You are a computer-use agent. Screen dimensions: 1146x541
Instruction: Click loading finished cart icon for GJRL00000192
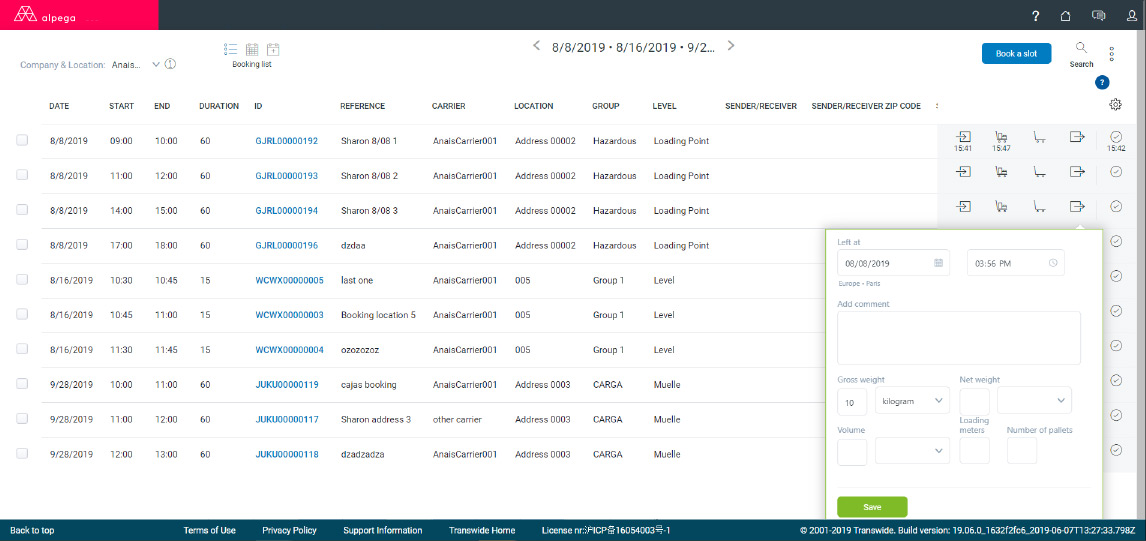point(1039,137)
